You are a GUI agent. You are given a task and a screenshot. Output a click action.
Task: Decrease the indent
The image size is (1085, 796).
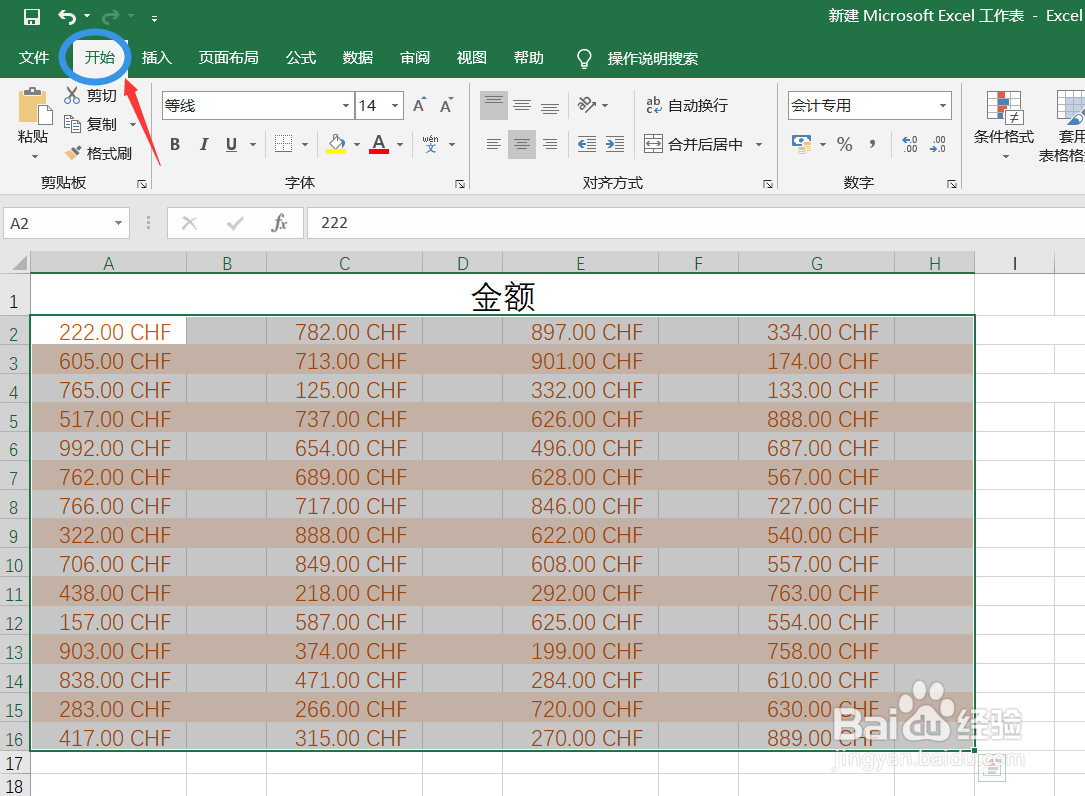pyautogui.click(x=587, y=144)
